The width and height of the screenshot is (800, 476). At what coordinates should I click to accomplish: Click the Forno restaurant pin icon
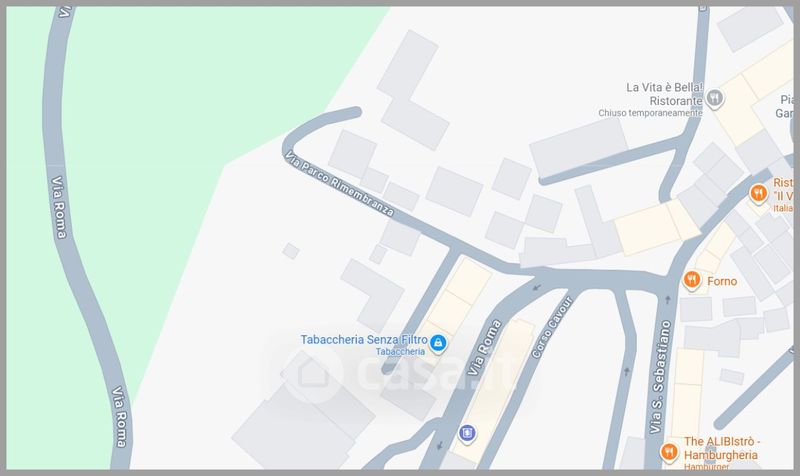(691, 280)
